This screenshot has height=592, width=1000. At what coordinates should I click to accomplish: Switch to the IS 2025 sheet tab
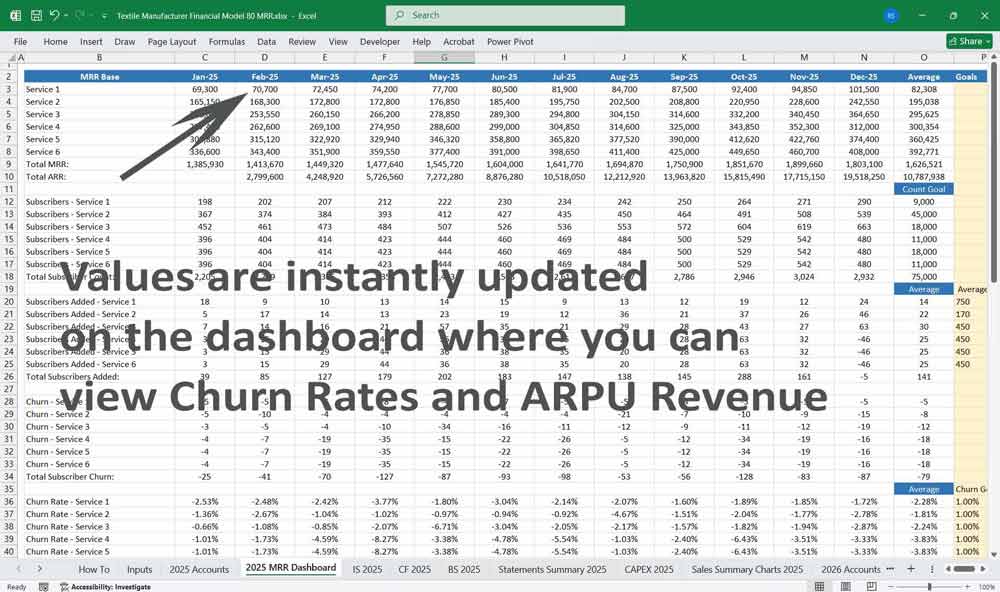(367, 569)
